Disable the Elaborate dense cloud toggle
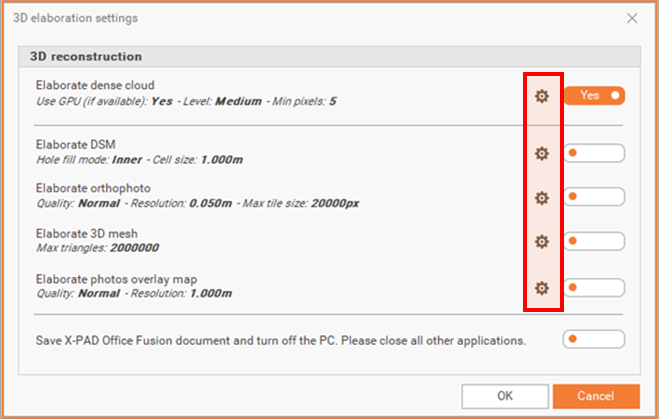This screenshot has width=659, height=419. pyautogui.click(x=594, y=95)
